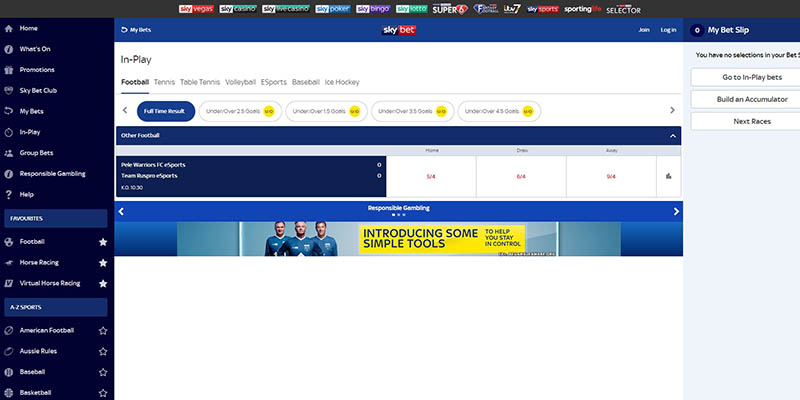Switch to the Ice Hockey tab
Screen dimensions: 800x400
click(342, 82)
